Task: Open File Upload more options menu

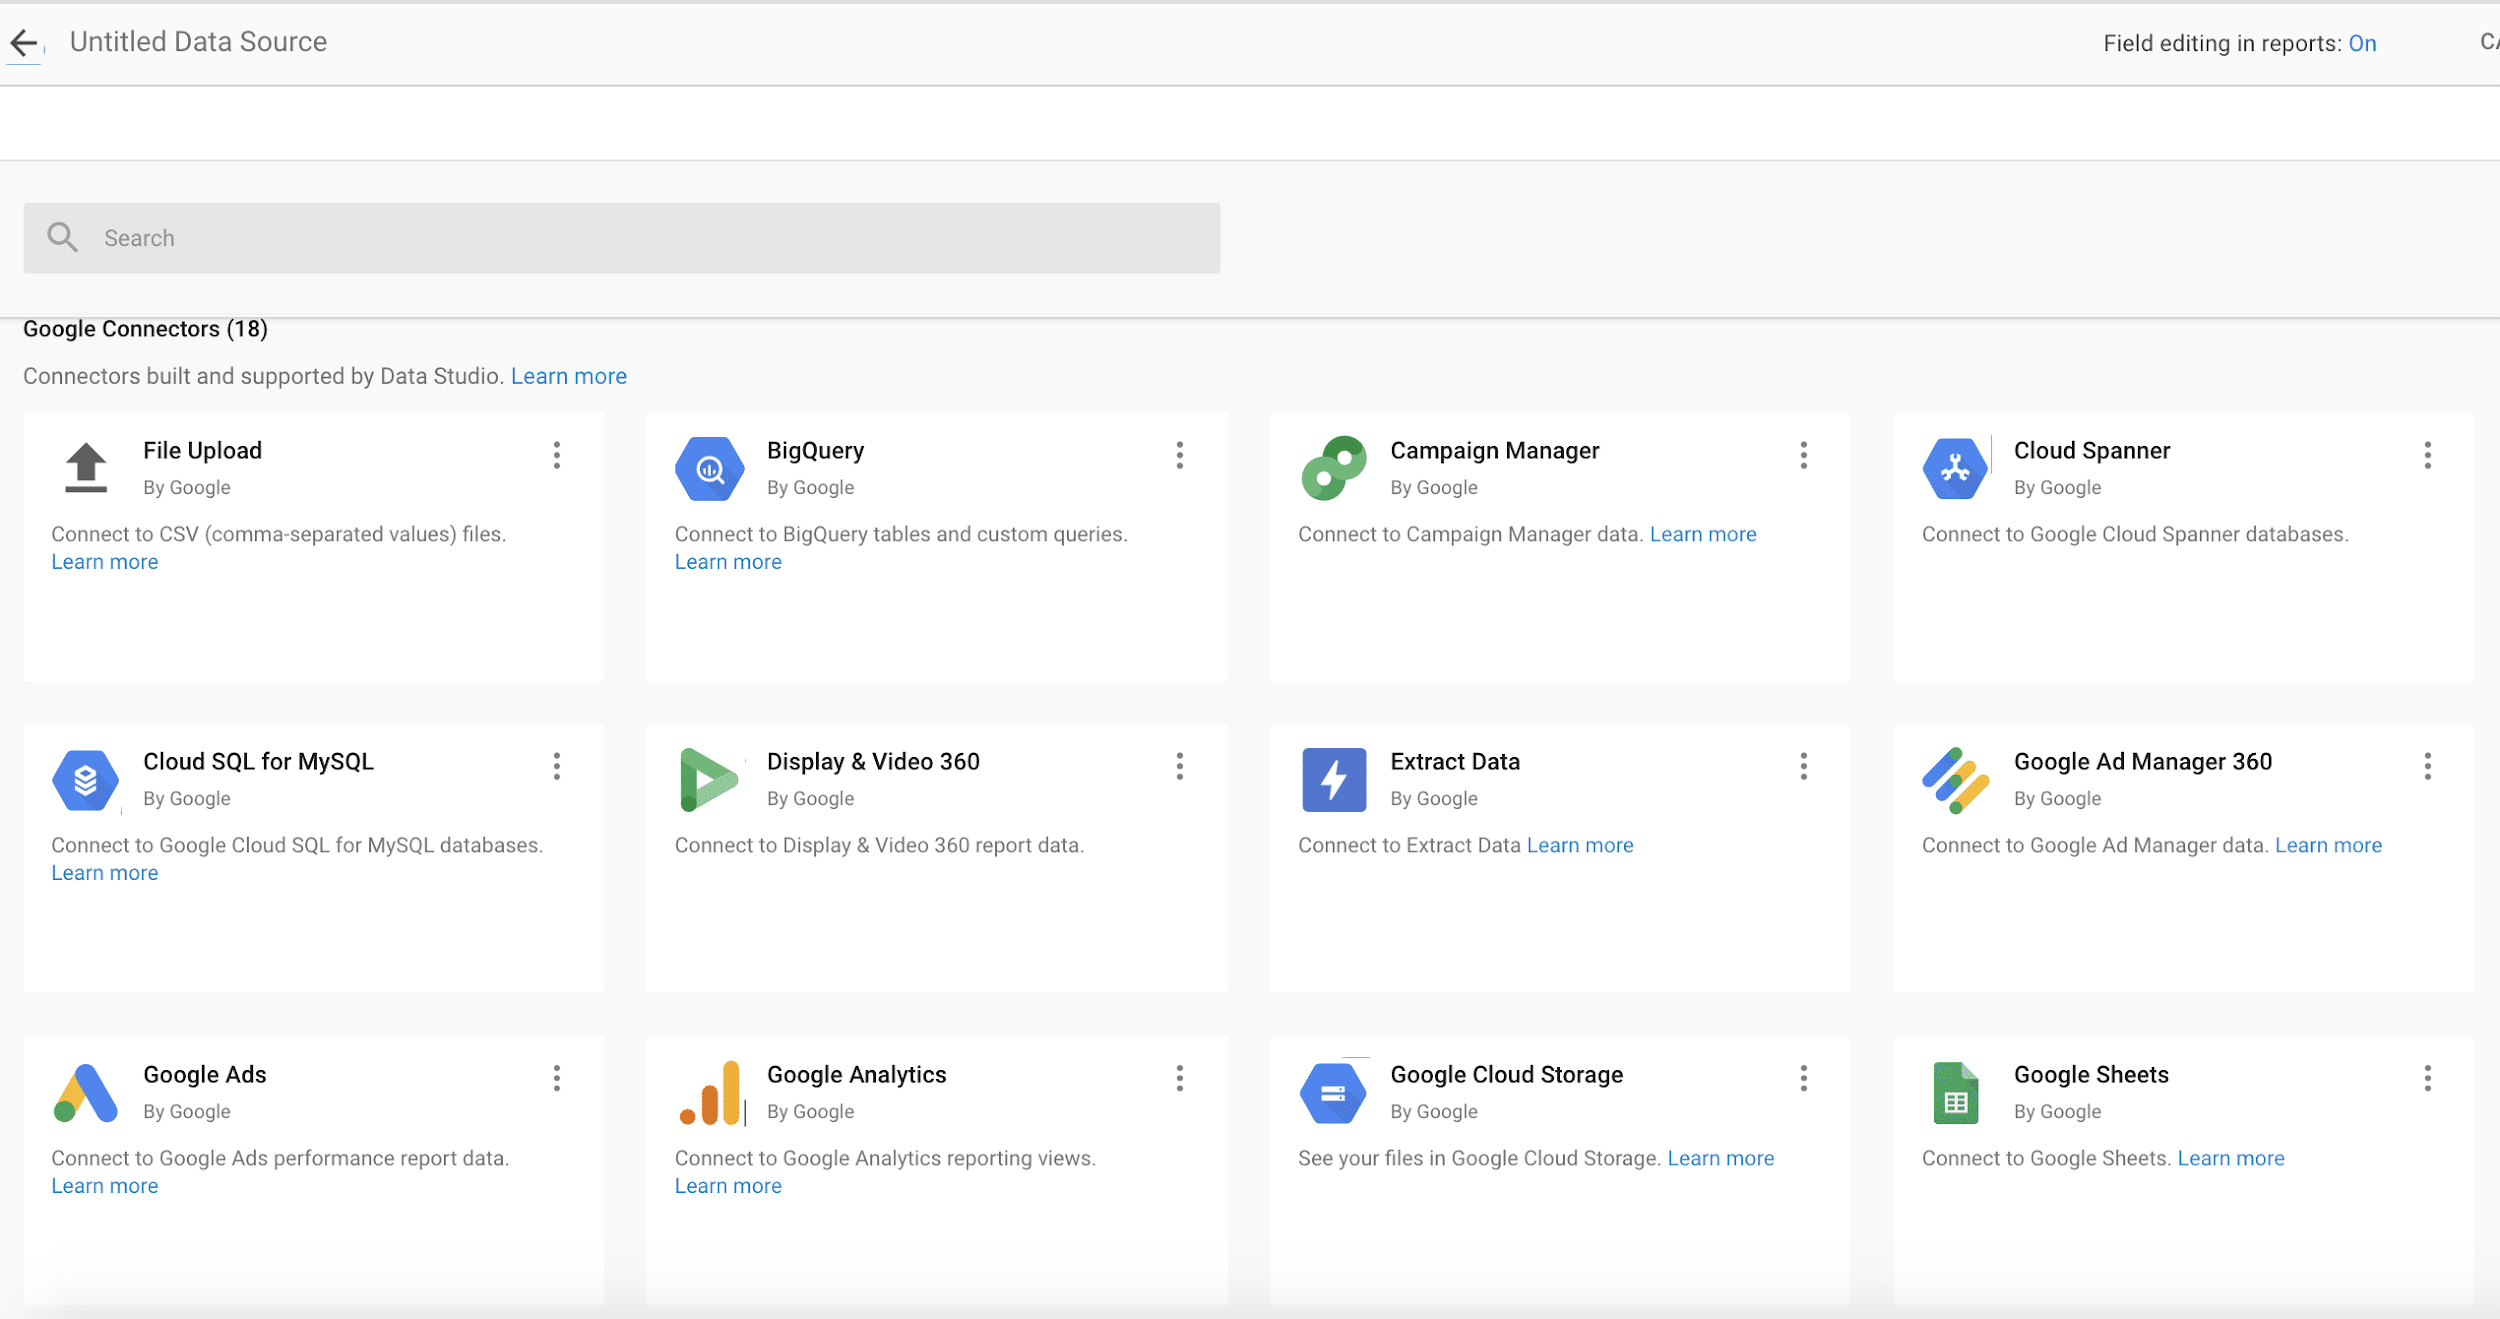Action: click(557, 456)
